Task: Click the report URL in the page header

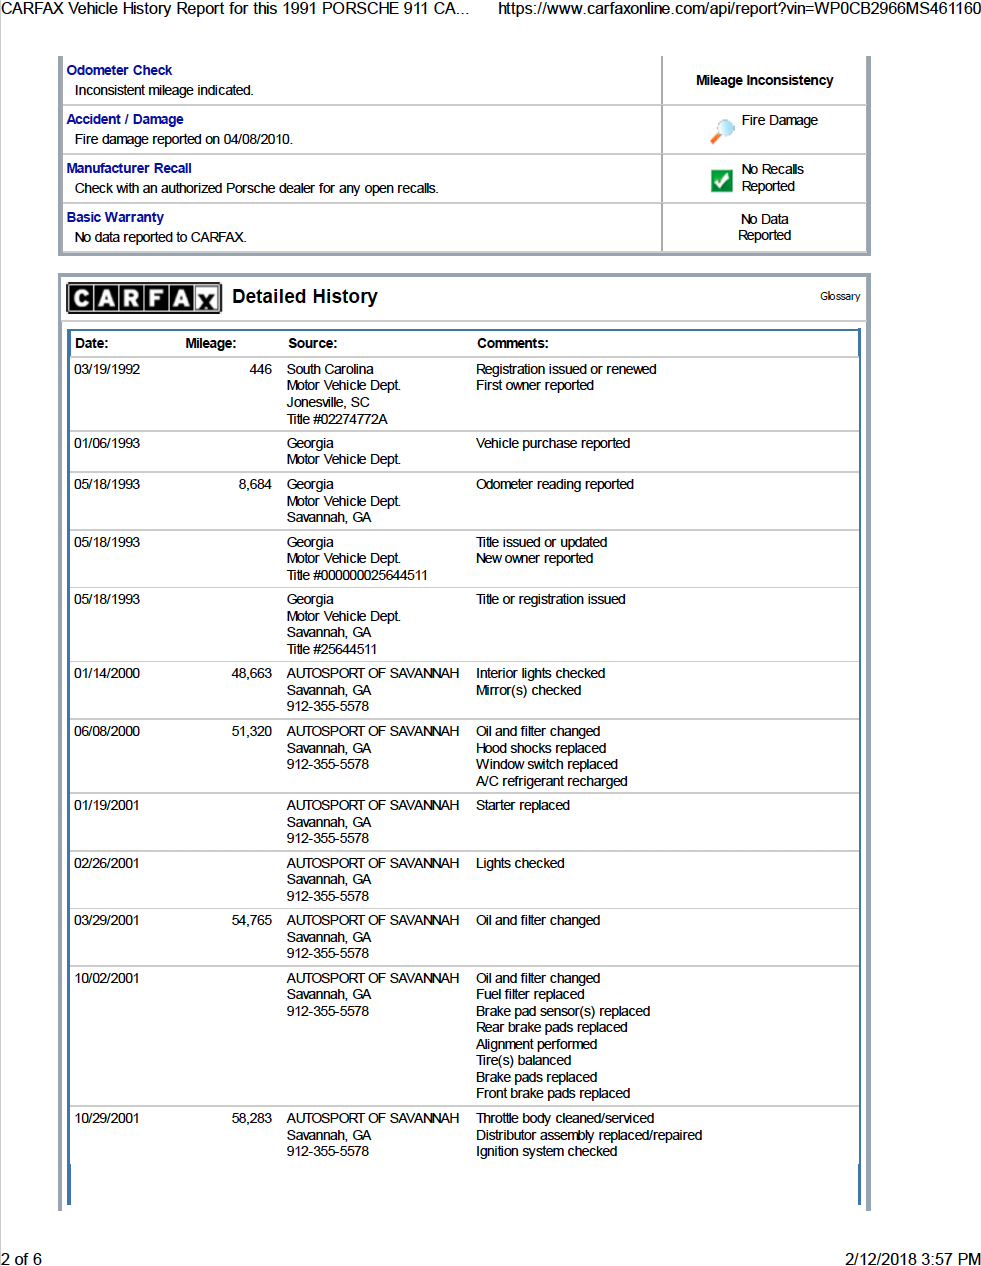Action: pyautogui.click(x=739, y=9)
